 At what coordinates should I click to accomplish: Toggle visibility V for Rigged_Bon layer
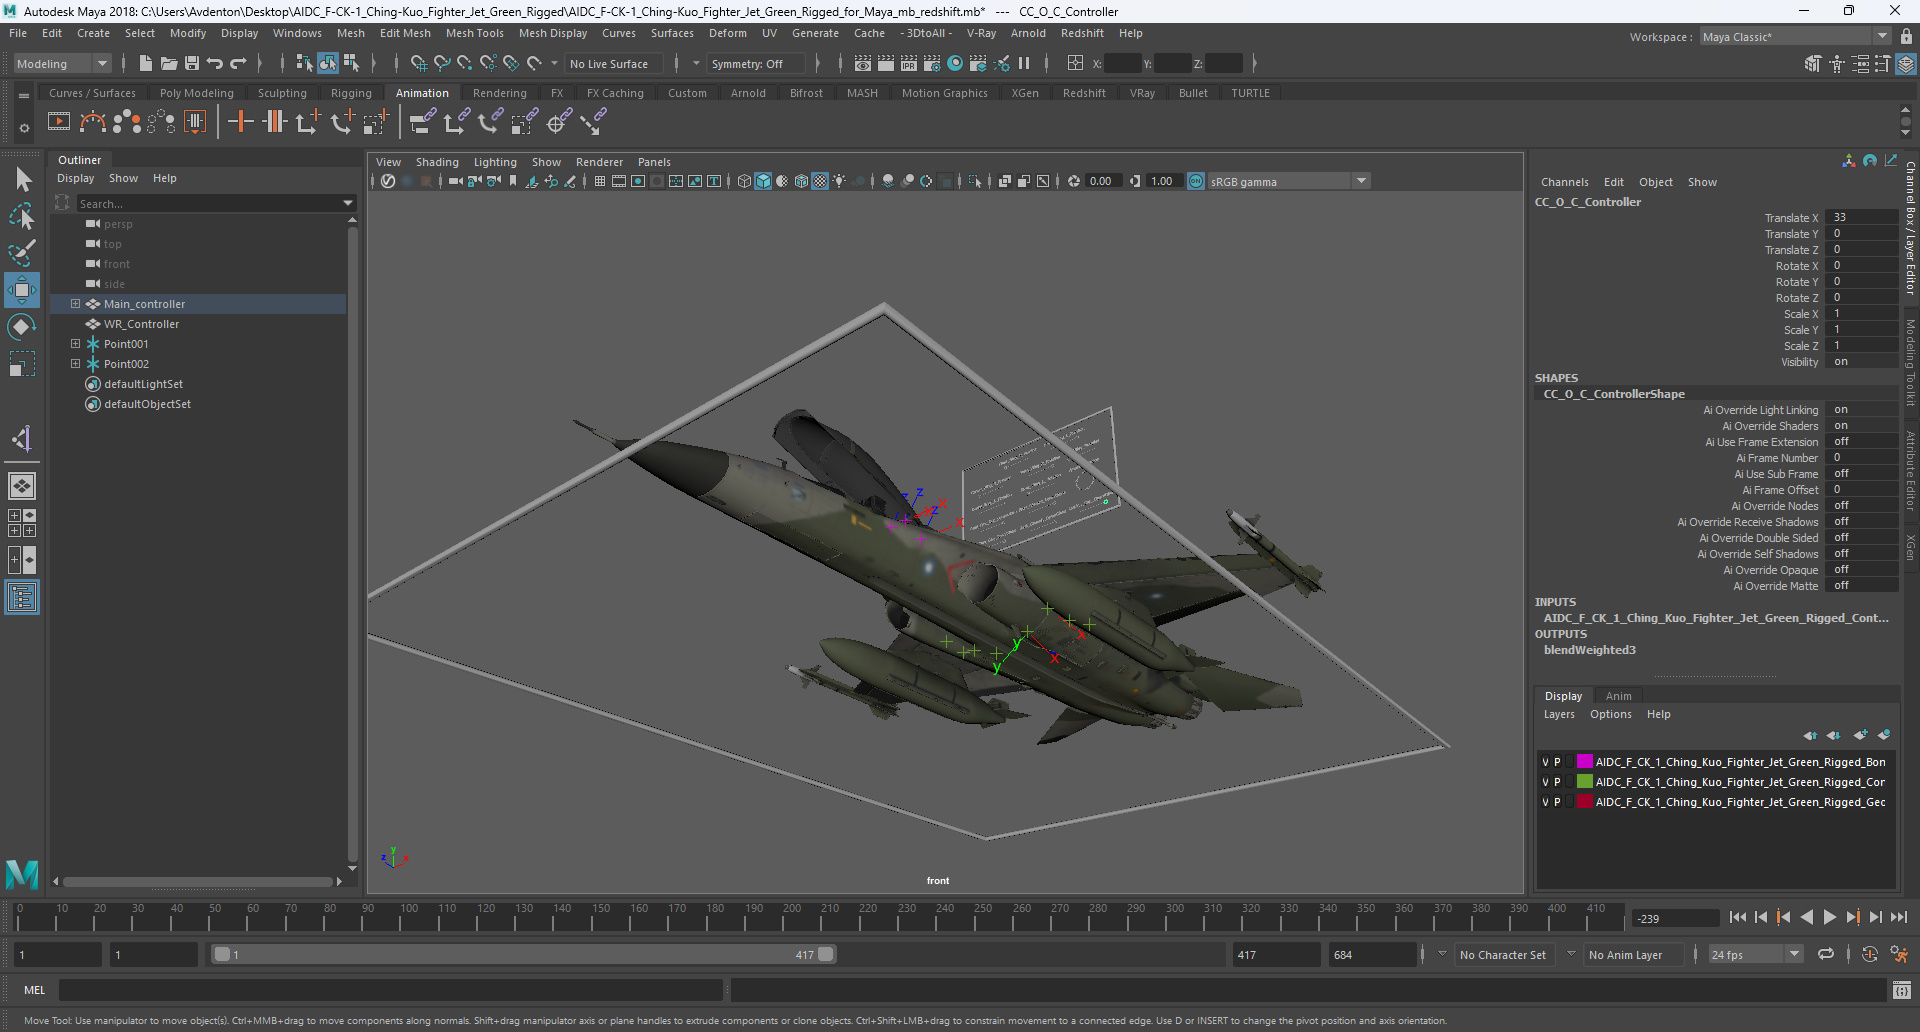point(1545,762)
